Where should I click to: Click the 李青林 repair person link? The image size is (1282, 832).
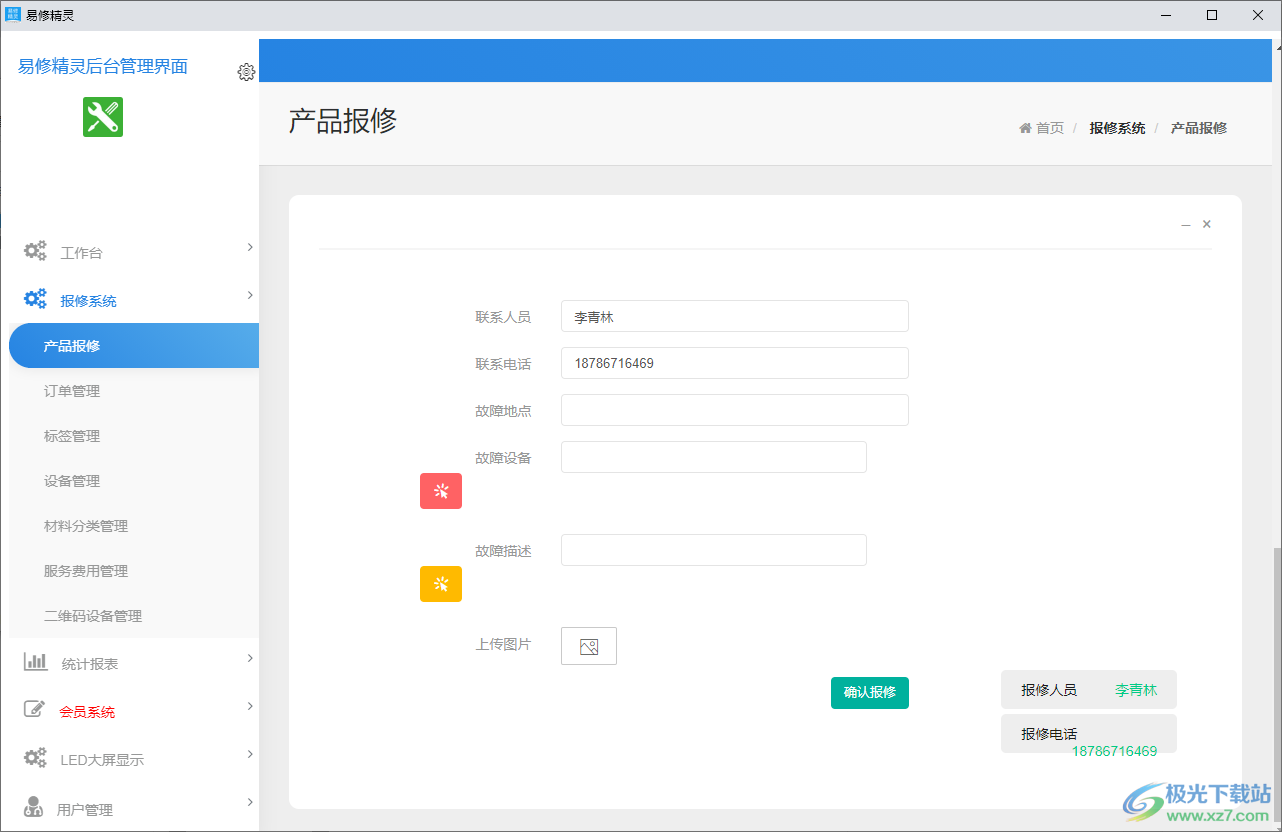tap(1135, 689)
